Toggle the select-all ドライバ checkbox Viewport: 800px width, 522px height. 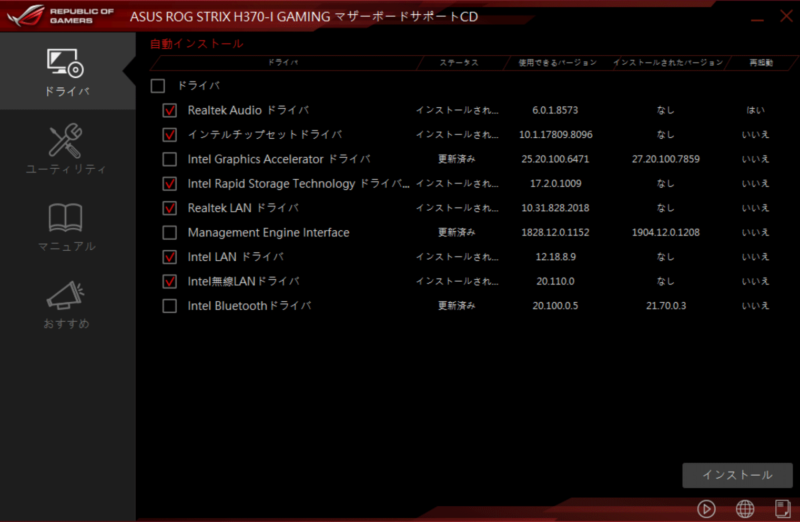click(158, 86)
